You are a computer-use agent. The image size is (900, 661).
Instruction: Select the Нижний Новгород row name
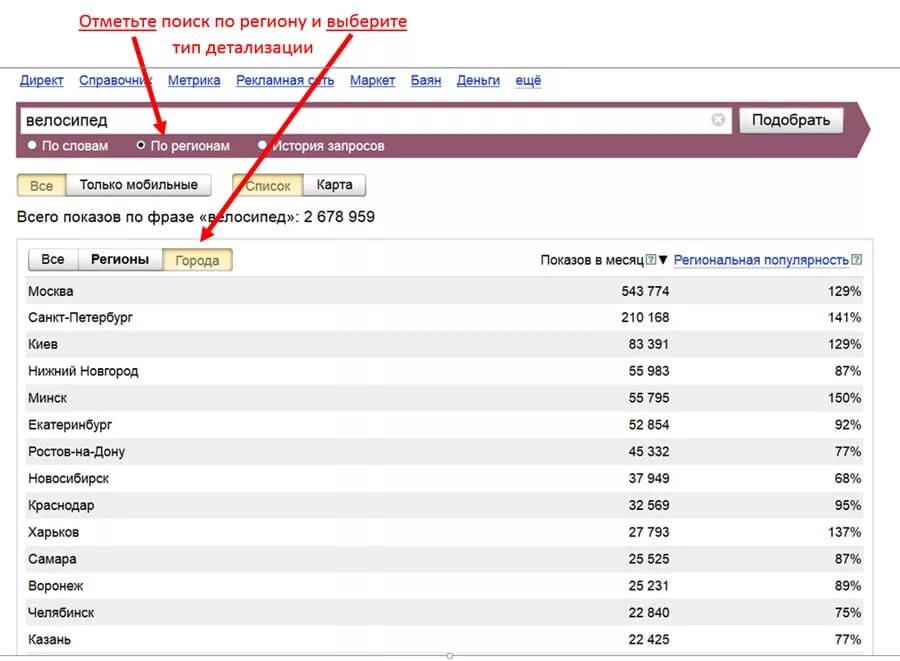pos(83,371)
